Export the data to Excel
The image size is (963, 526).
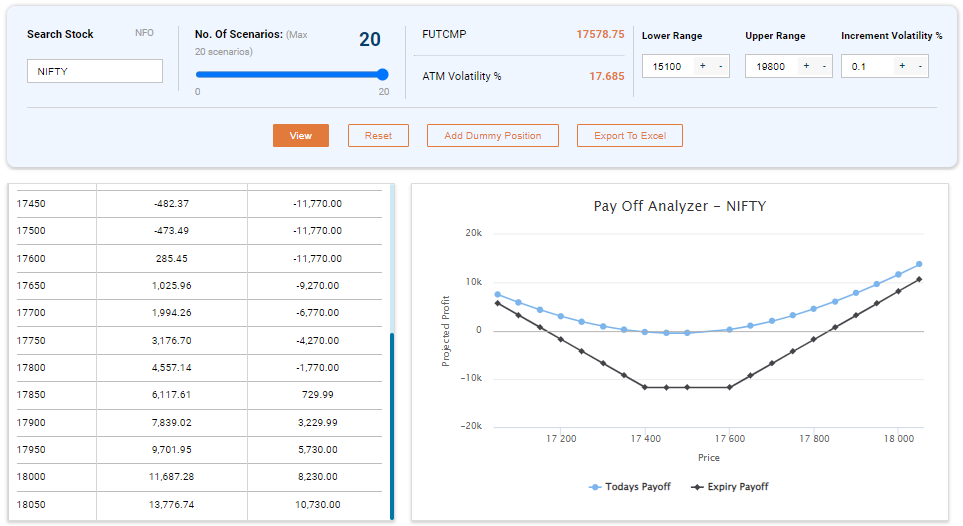[629, 136]
